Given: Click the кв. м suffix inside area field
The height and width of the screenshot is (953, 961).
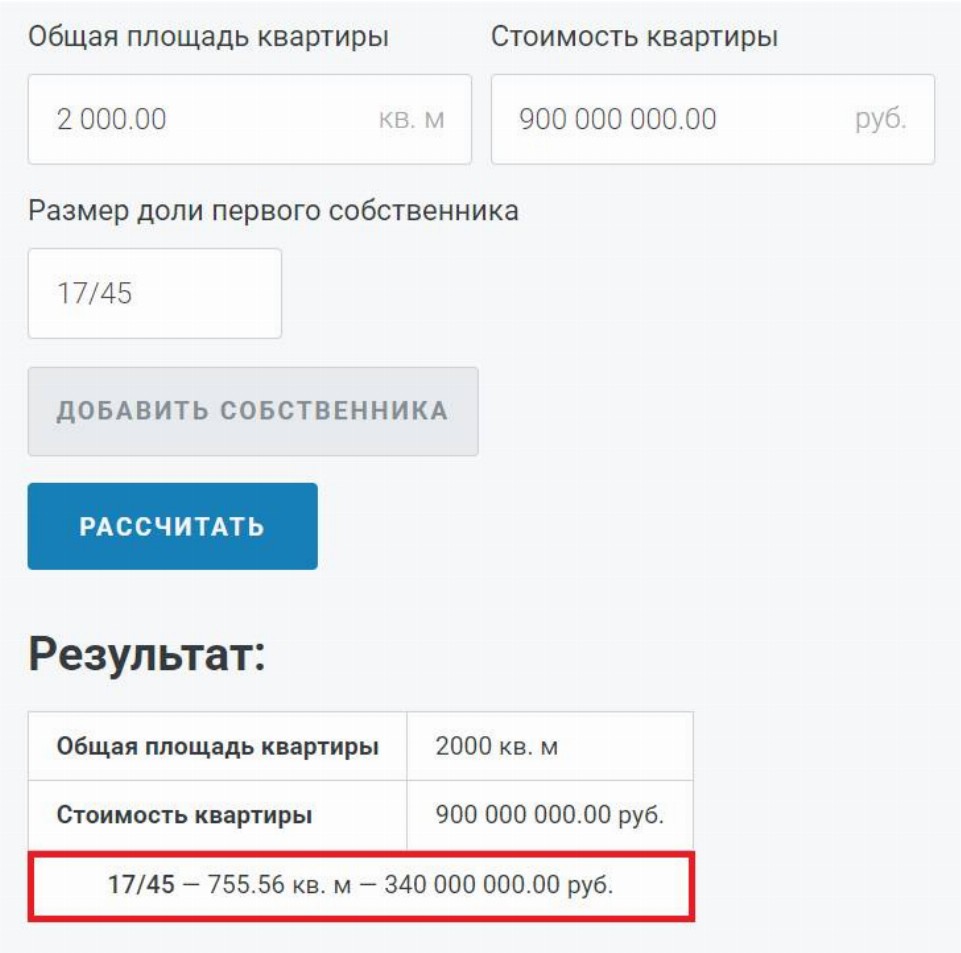Looking at the screenshot, I should click(x=410, y=120).
